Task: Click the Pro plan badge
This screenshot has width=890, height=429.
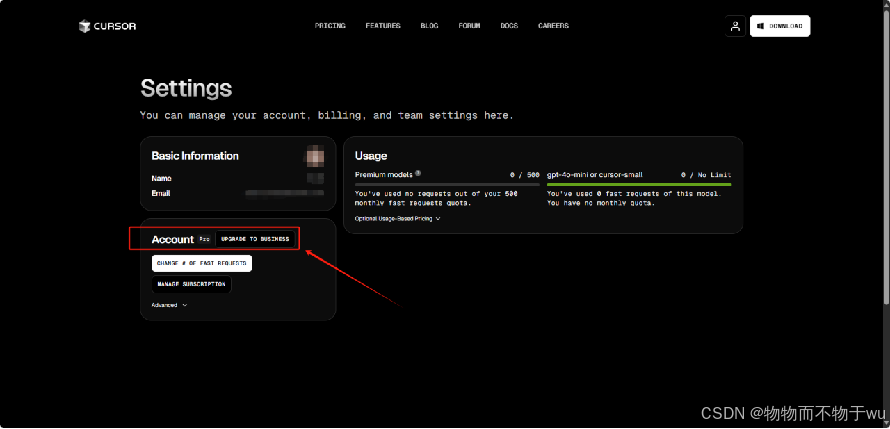Action: pos(204,239)
